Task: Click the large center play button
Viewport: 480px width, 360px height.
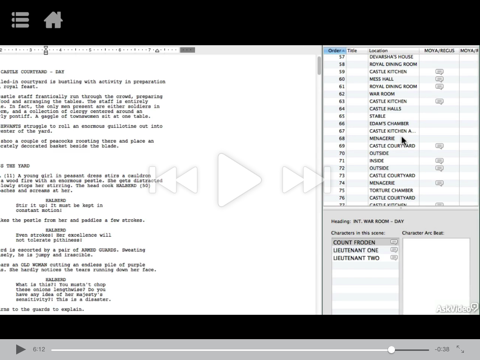Action: (239, 180)
